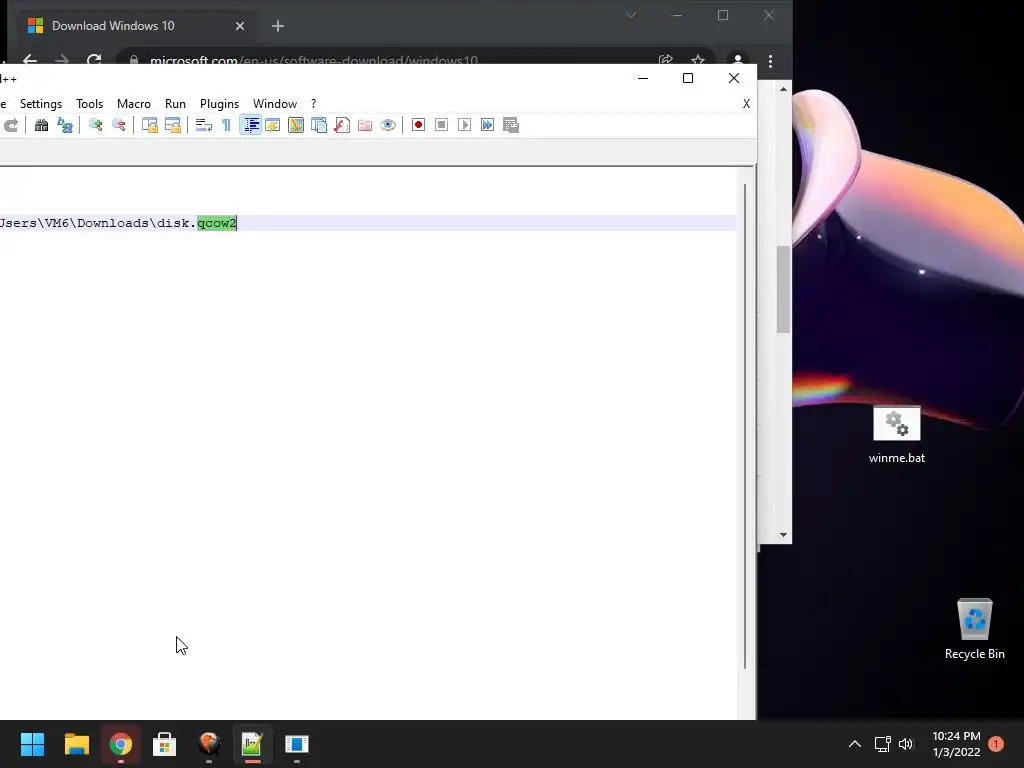Maximize the Notepad++ window
Screen dimensions: 1024x768
click(x=688, y=78)
